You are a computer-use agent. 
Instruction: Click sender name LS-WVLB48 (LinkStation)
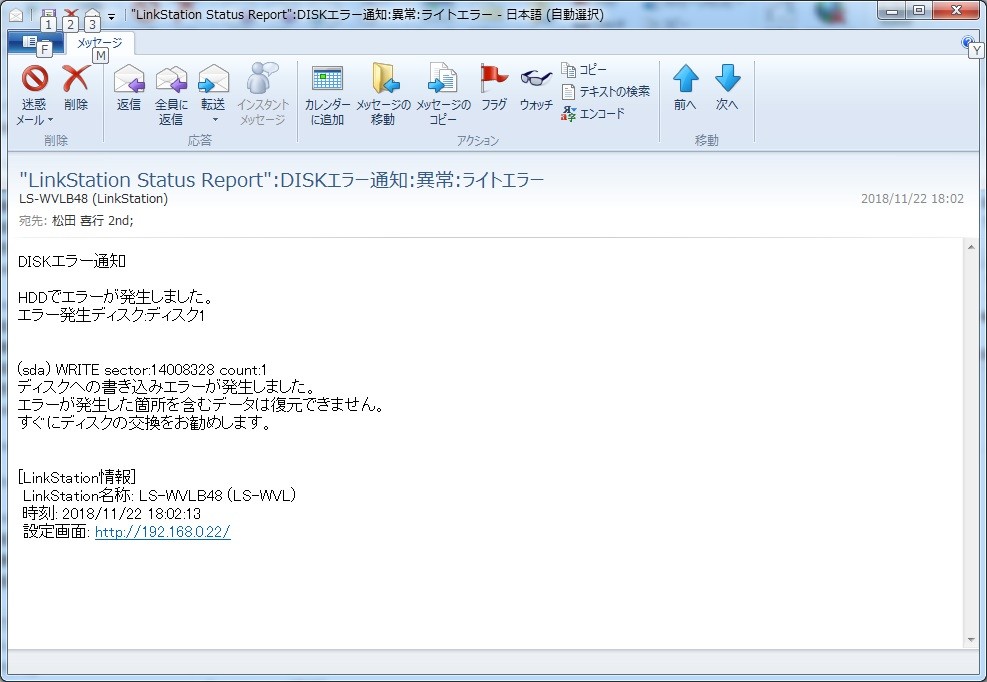93,199
